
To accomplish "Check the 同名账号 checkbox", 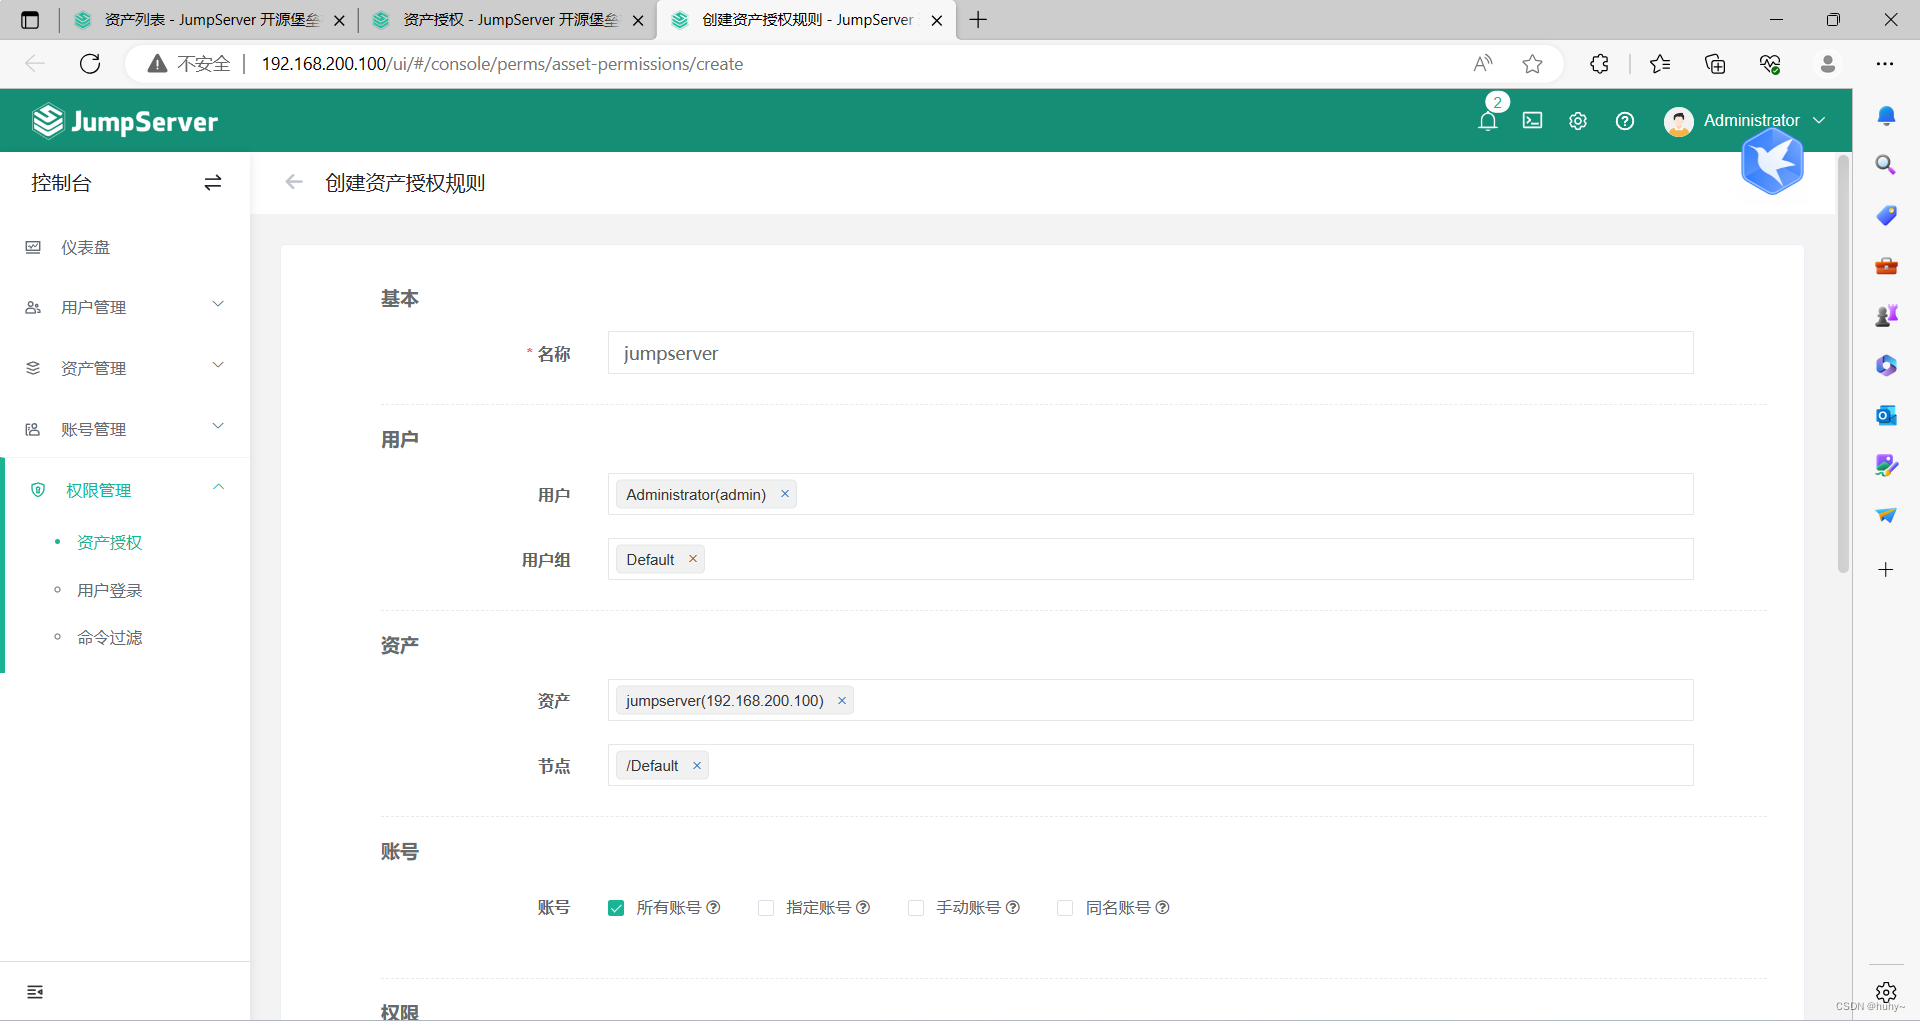I will pos(1065,908).
